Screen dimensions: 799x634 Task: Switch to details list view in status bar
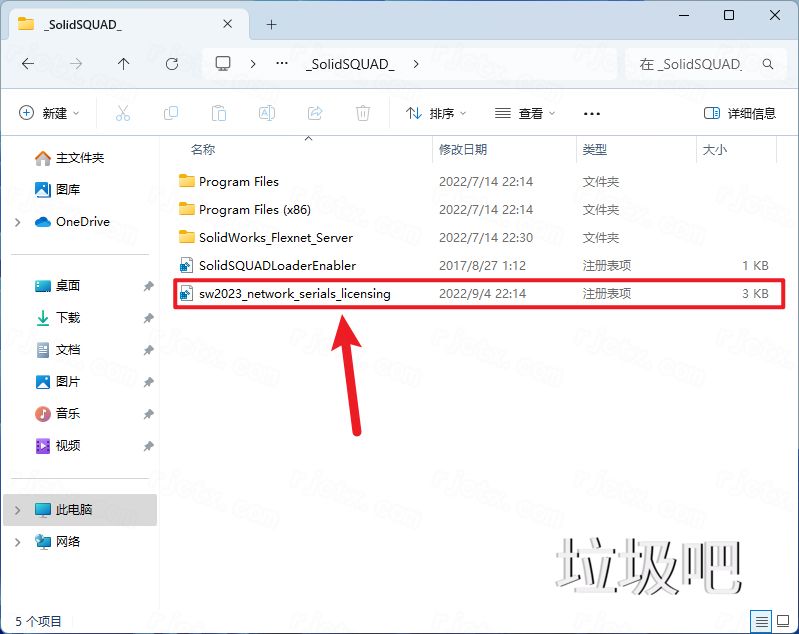click(x=761, y=621)
